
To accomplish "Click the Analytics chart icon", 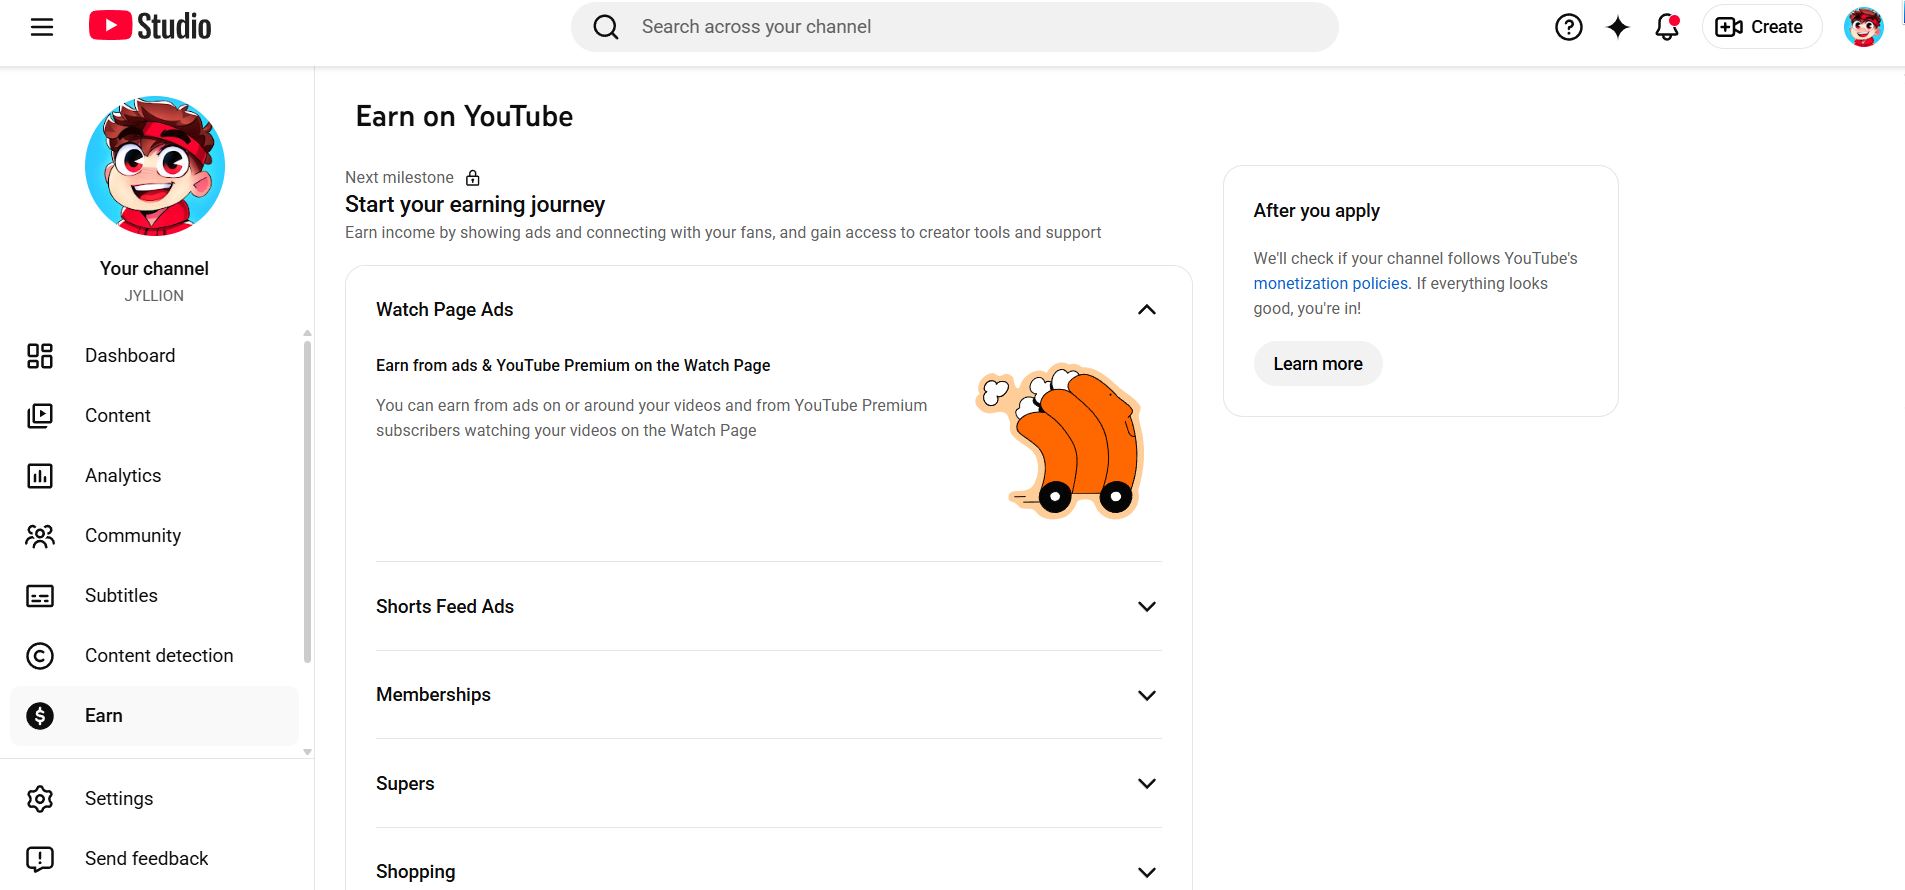I will coord(40,476).
